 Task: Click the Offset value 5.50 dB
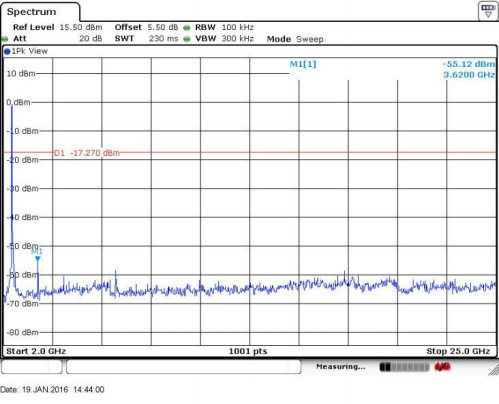point(163,27)
